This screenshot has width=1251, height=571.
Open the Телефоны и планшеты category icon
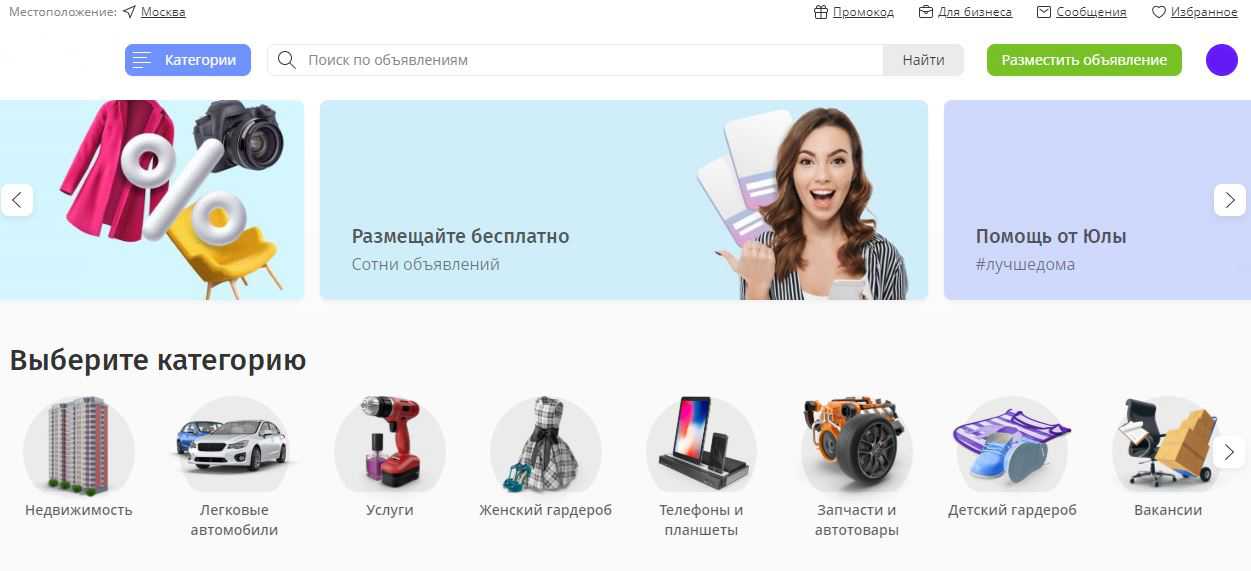click(701, 445)
